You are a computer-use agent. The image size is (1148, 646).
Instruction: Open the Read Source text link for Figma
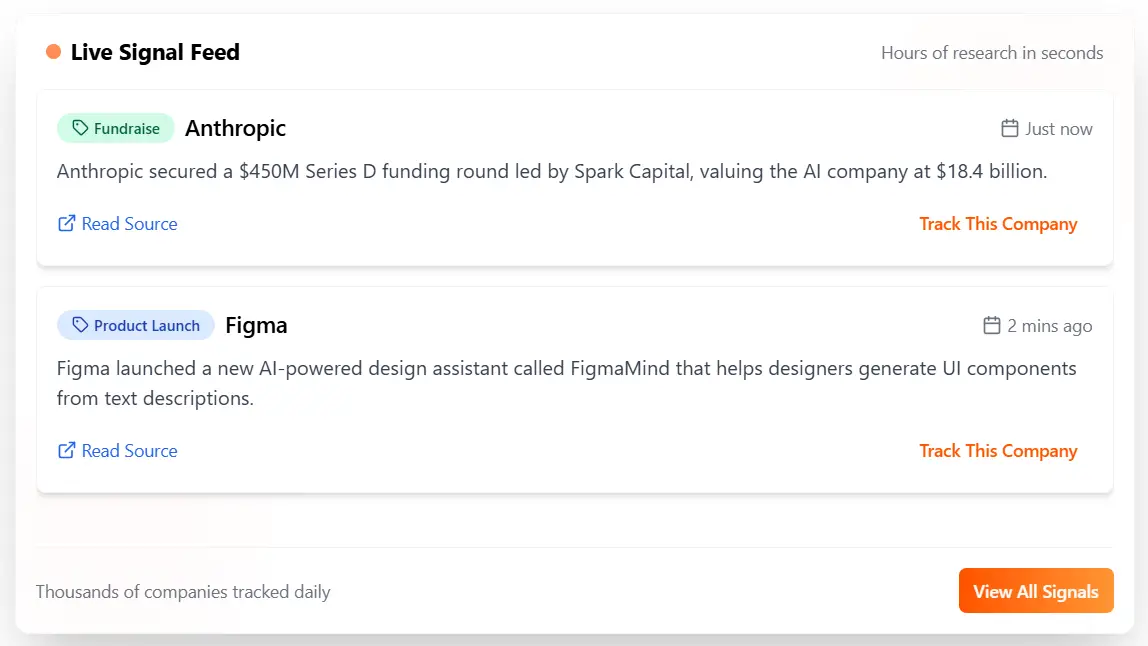(130, 451)
